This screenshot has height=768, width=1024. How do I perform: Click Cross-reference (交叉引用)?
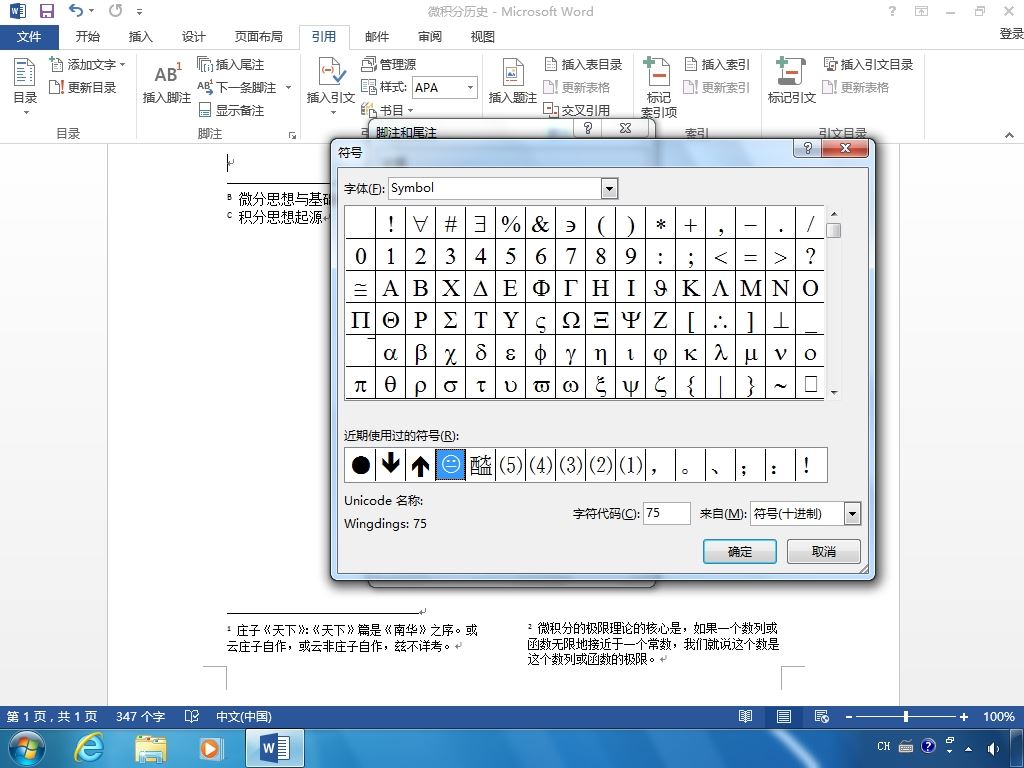(x=577, y=110)
